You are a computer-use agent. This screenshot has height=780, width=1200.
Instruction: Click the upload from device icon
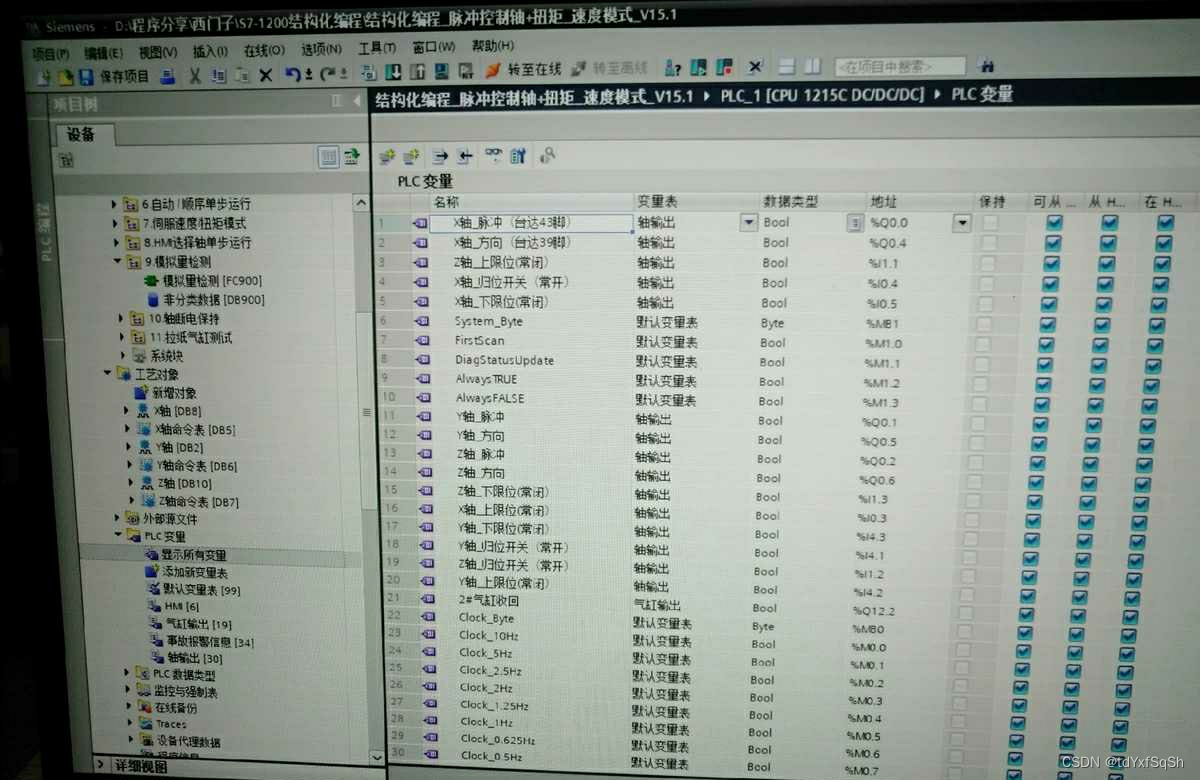[417, 72]
